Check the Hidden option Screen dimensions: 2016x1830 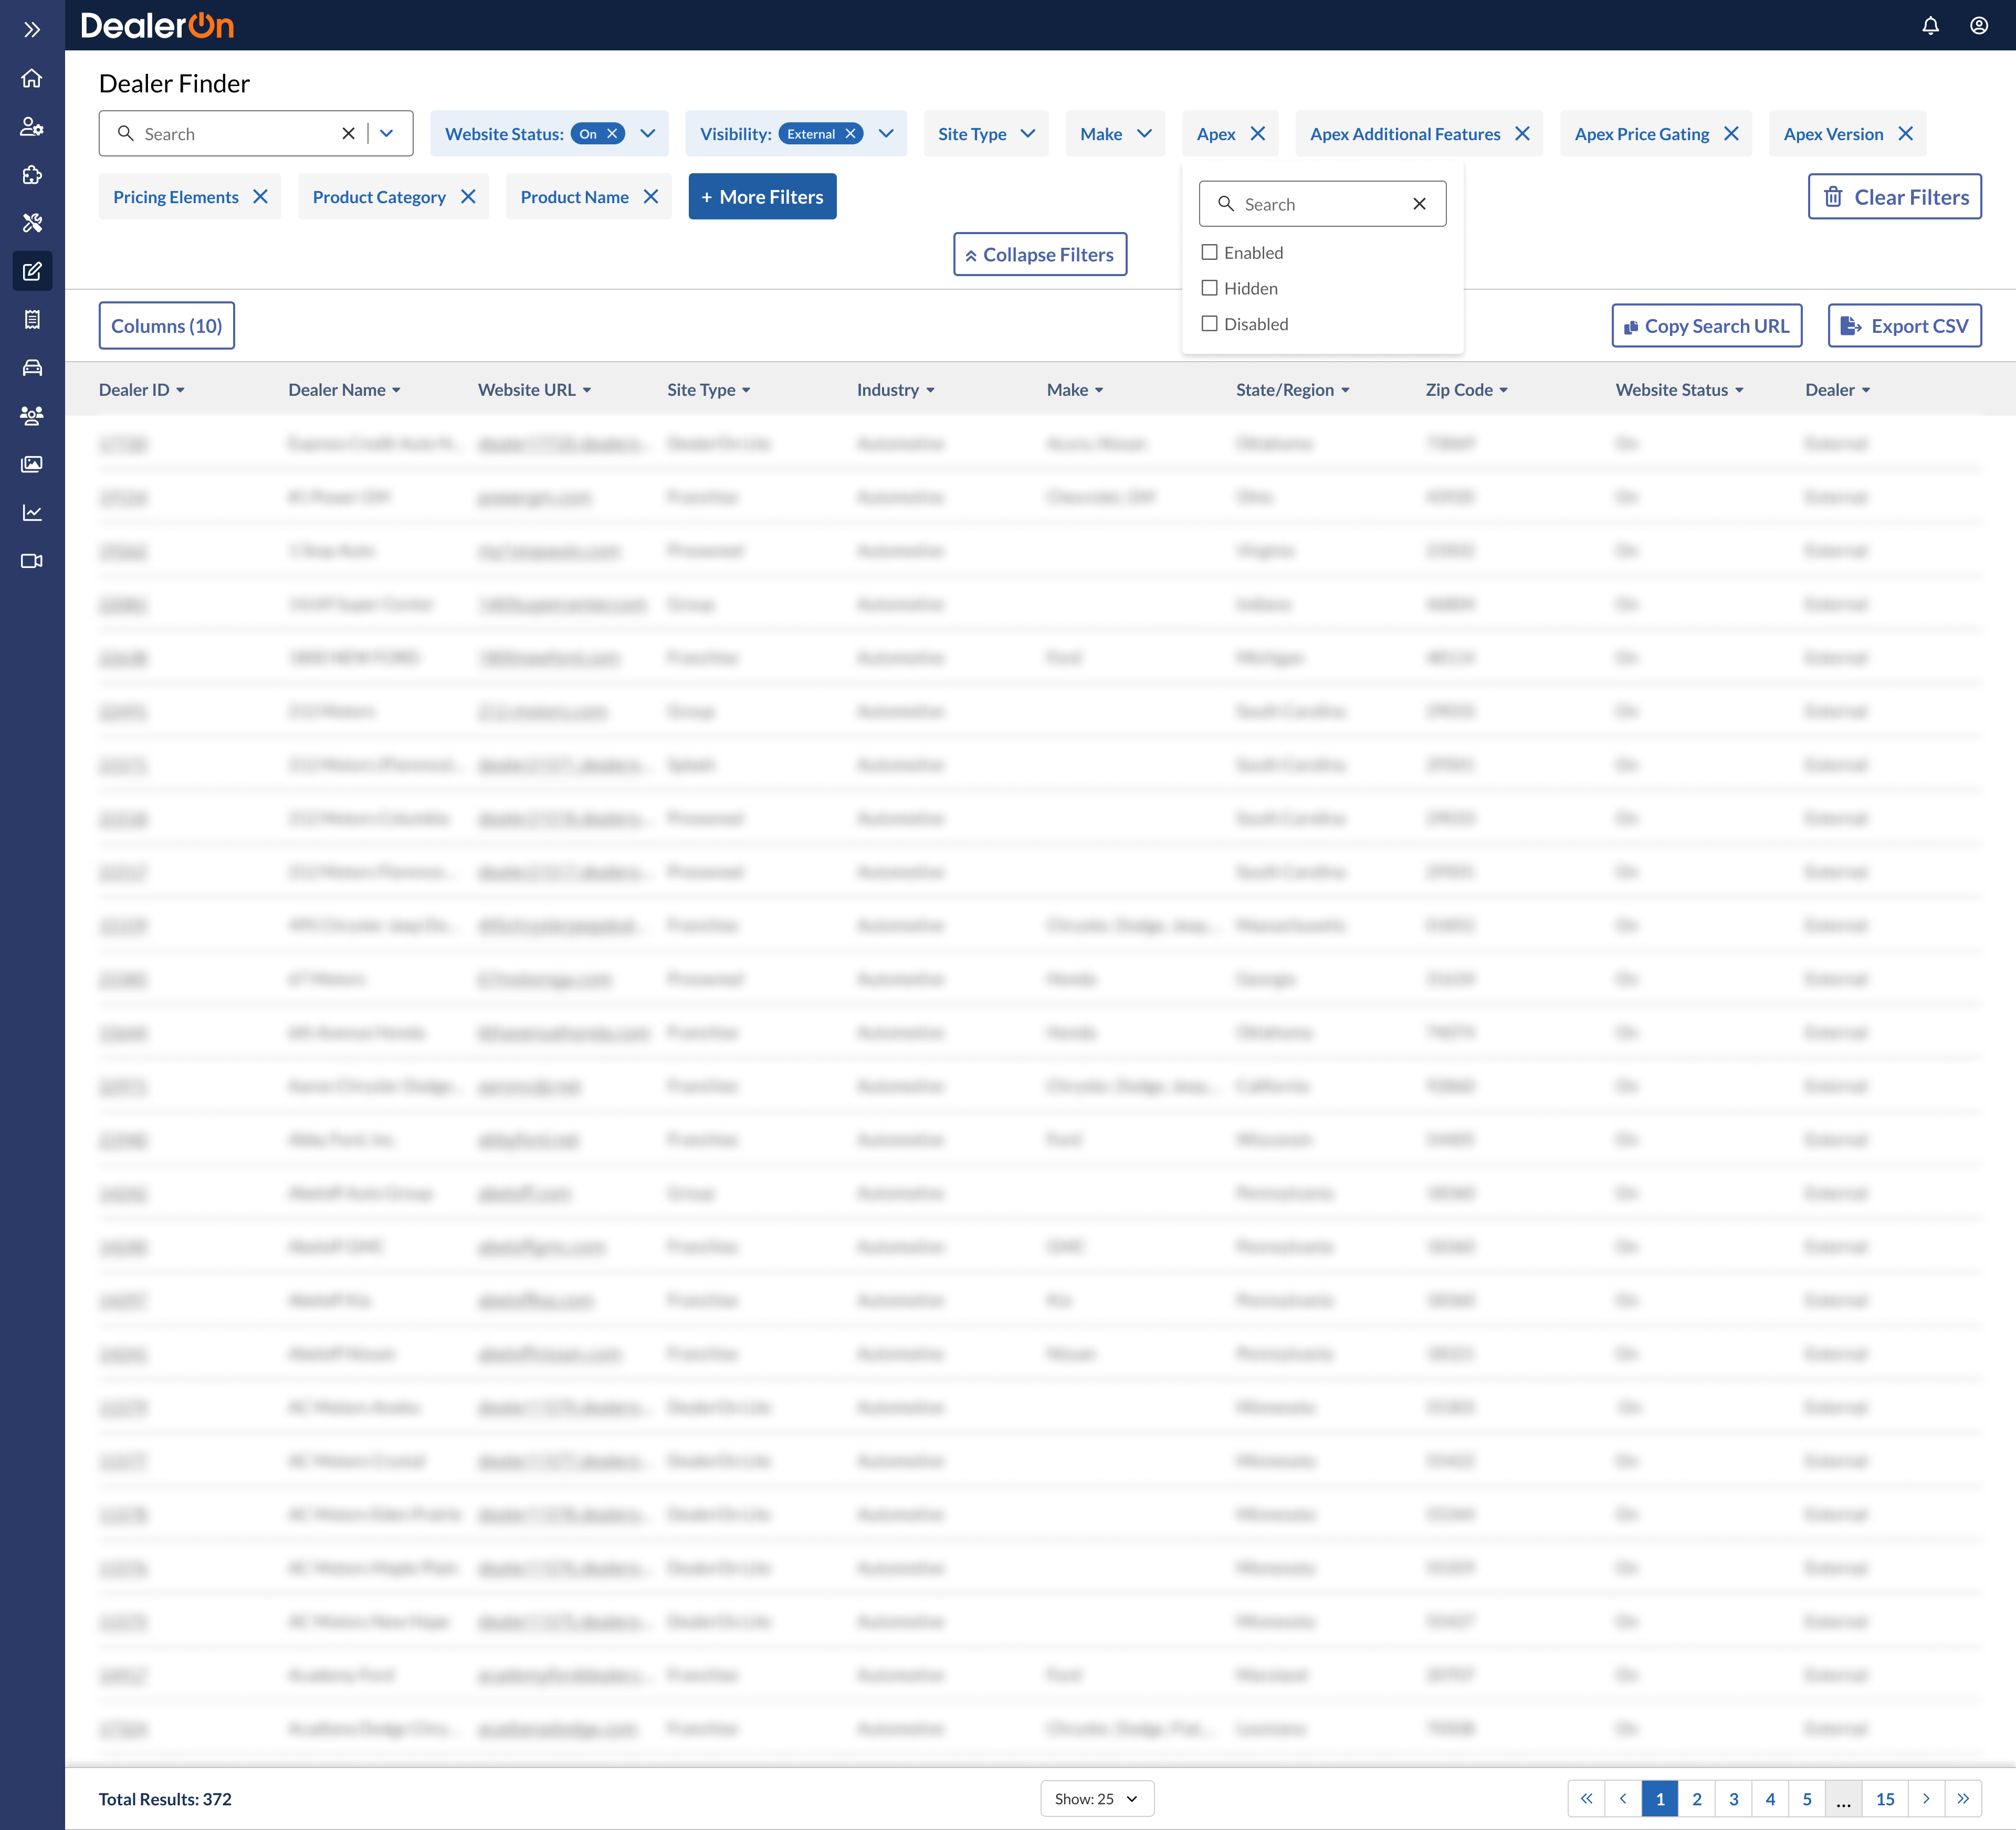click(x=1210, y=288)
